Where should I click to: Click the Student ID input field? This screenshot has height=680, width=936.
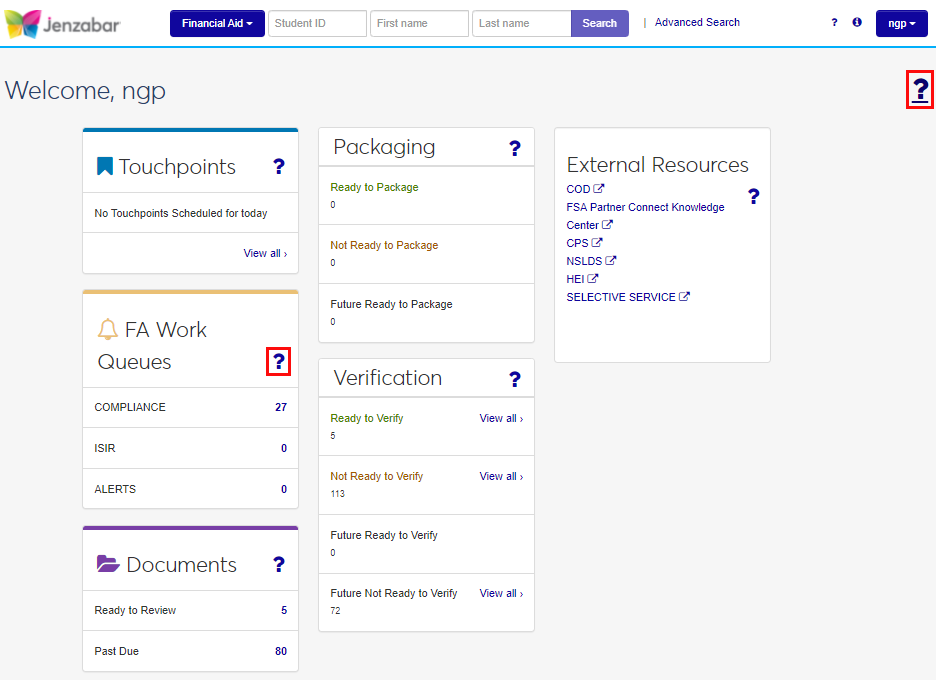click(317, 23)
